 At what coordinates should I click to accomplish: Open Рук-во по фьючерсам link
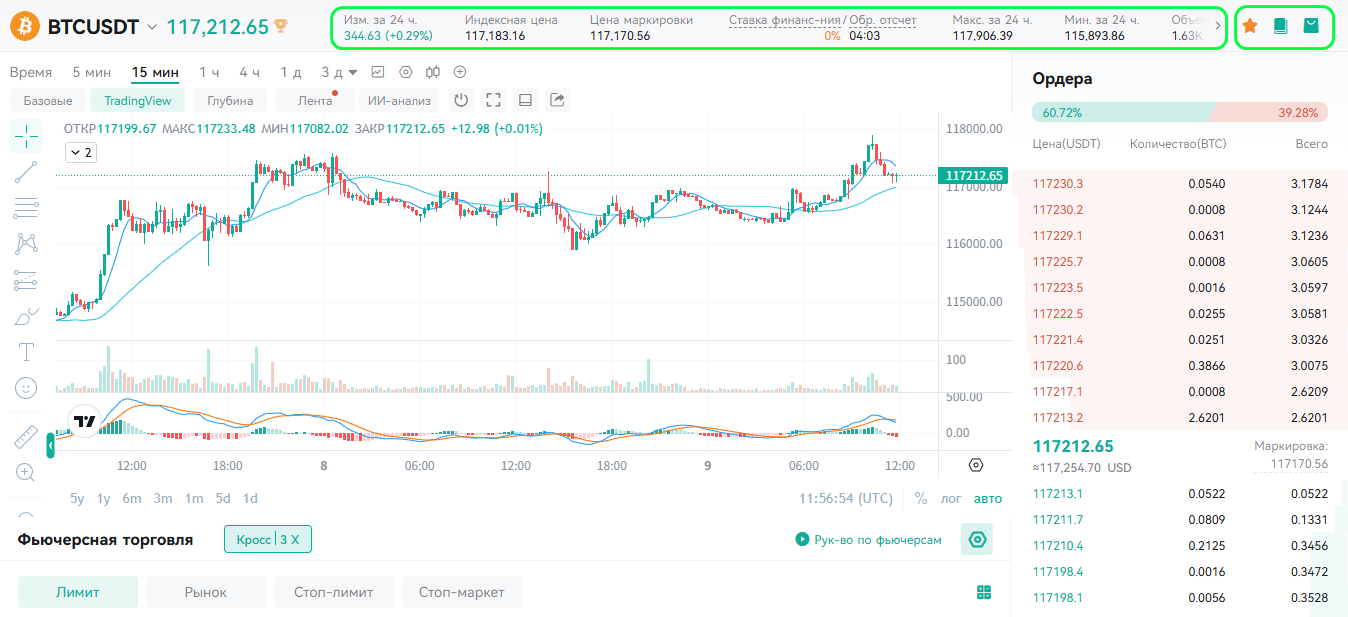tap(869, 539)
